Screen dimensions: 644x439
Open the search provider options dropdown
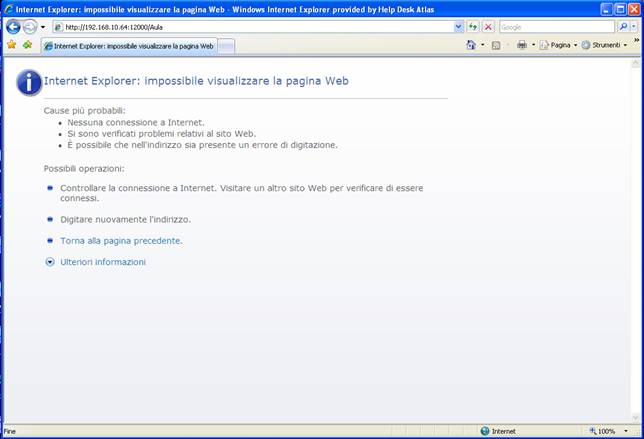[634, 27]
